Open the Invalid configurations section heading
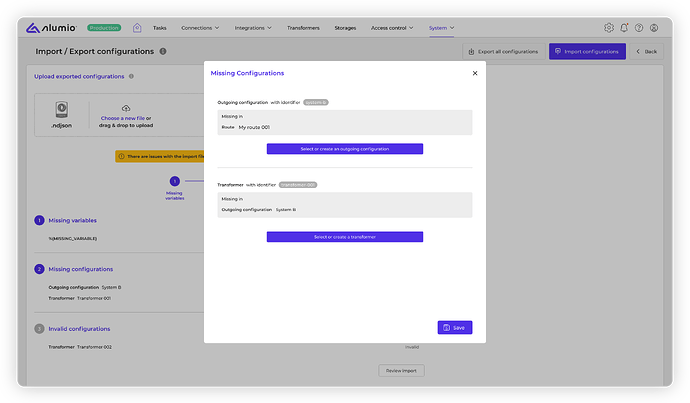Screen dimensions: 690x403 [79, 329]
